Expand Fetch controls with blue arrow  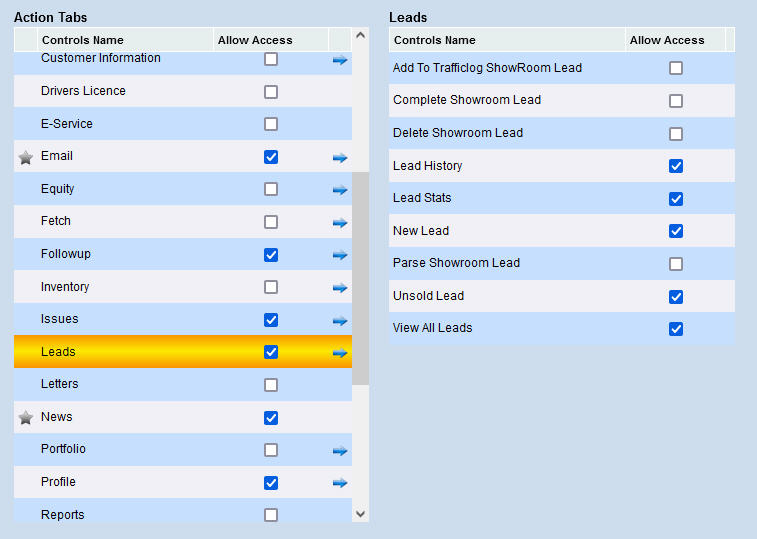[x=340, y=222]
